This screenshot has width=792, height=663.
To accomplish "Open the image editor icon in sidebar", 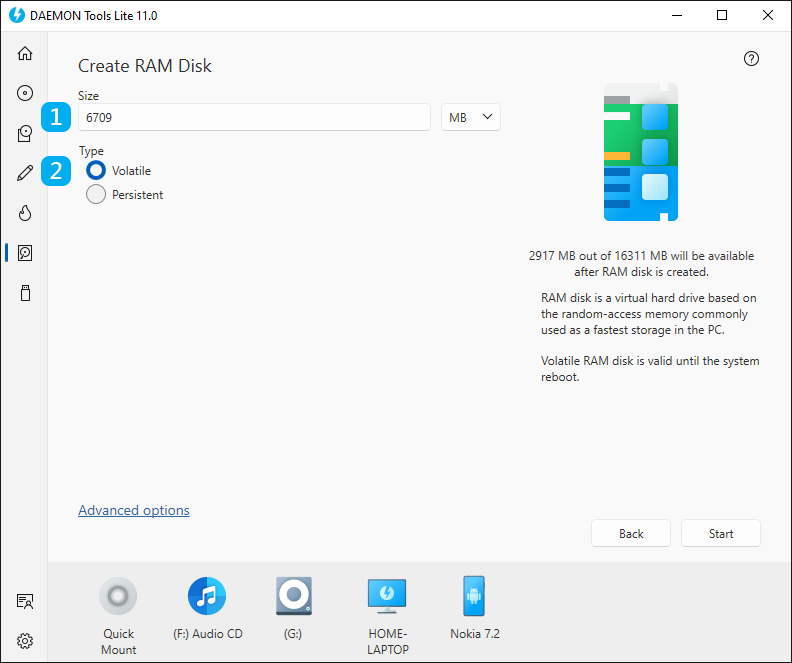I will (25, 133).
